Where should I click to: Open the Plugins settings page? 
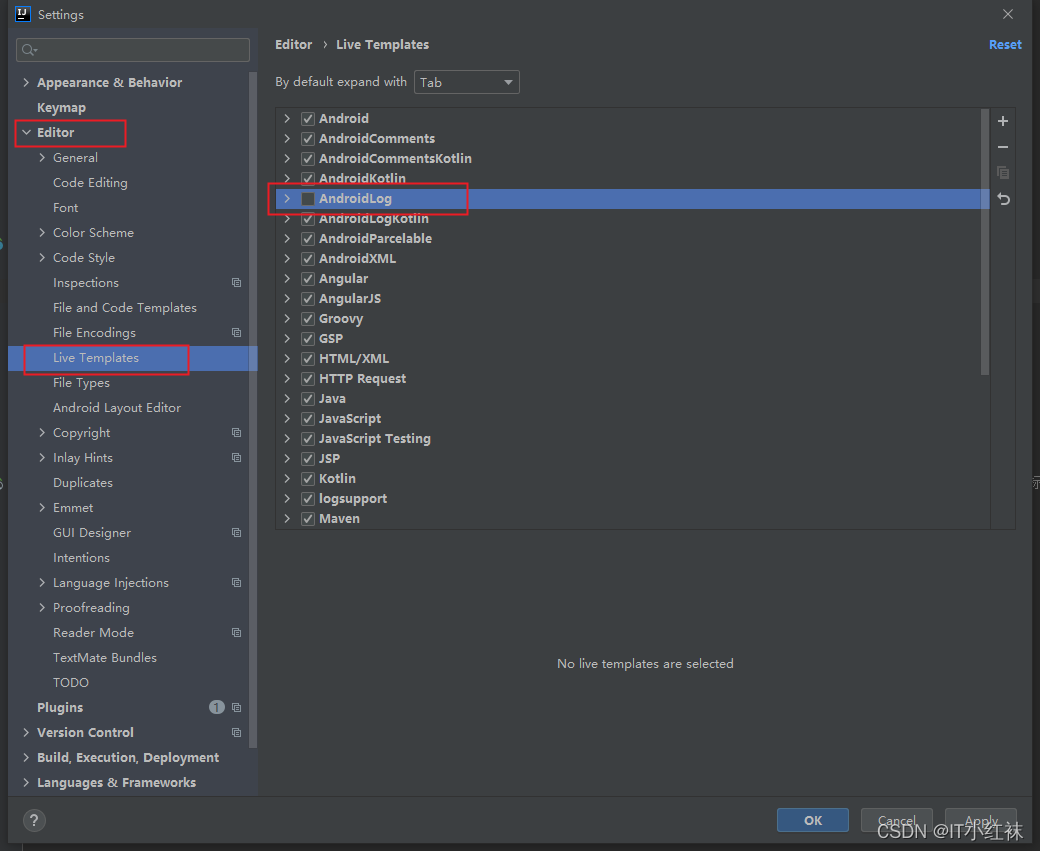(60, 708)
